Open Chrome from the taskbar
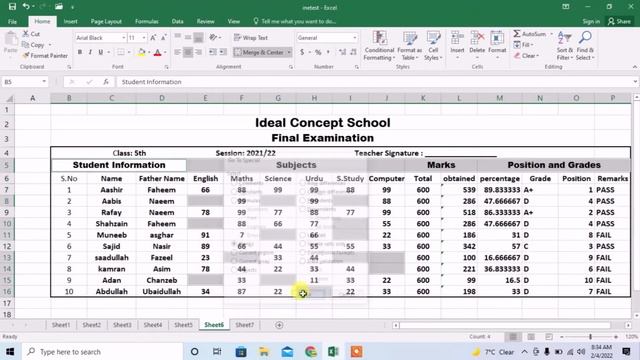Viewport: 640px width, 360px height. coord(311,351)
